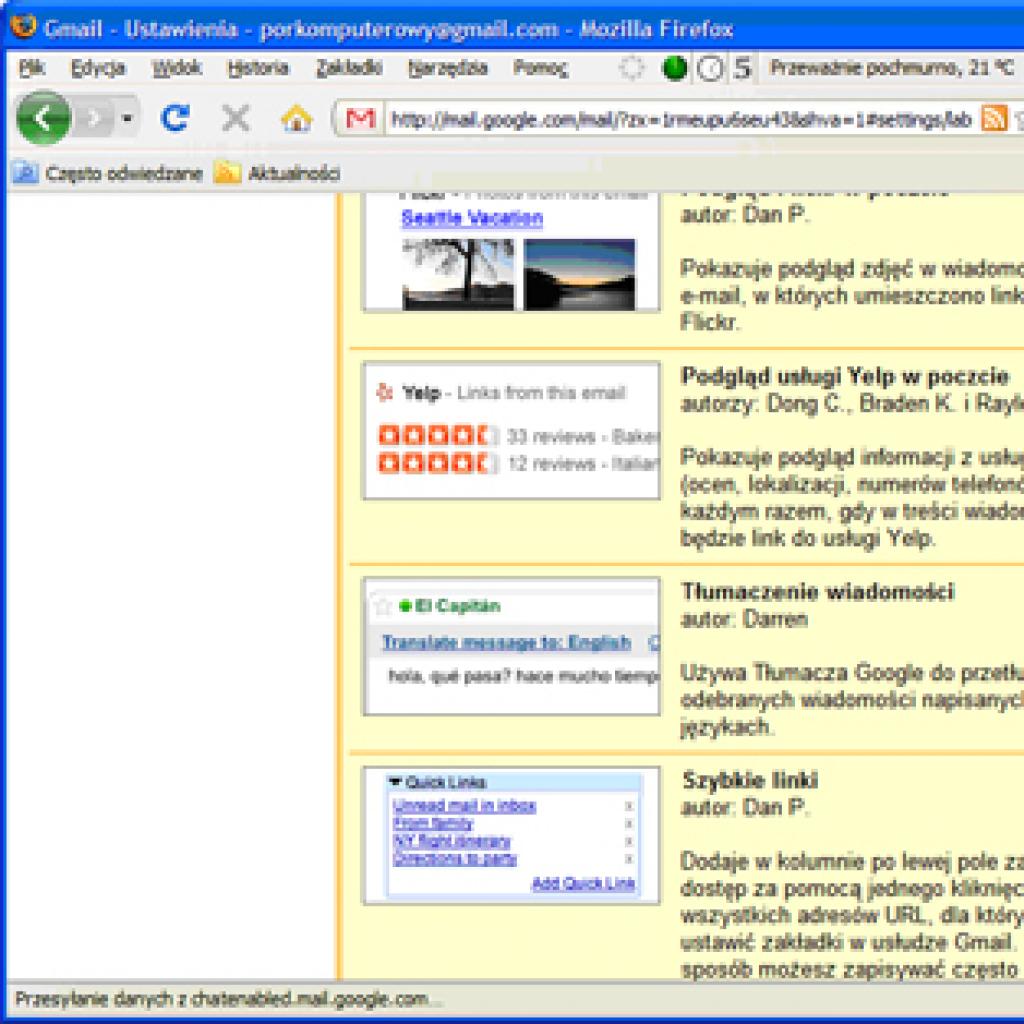The height and width of the screenshot is (1024, 1024).
Task: Open the Seattle Vacation link
Action: (x=472, y=217)
